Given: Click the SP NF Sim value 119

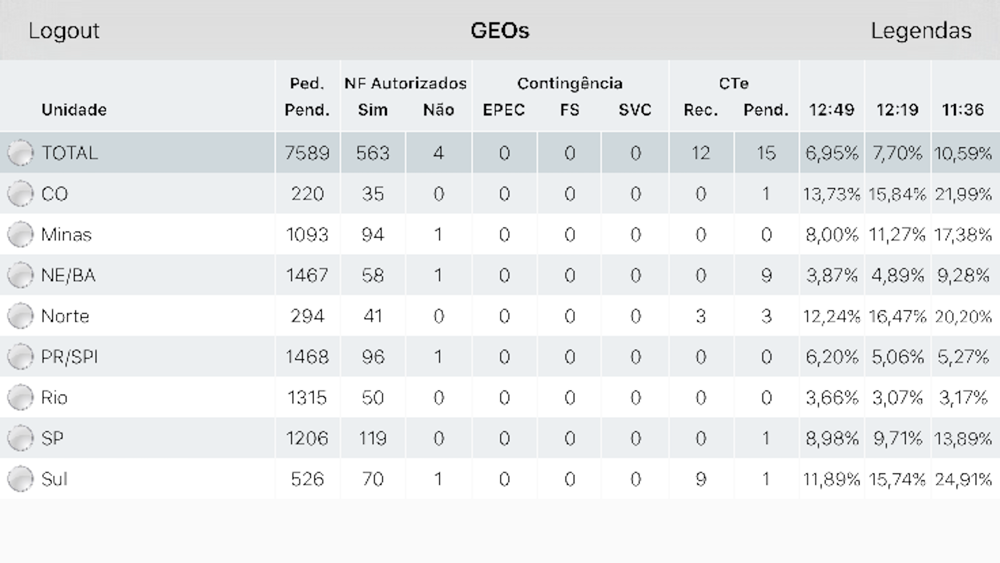Looking at the screenshot, I should 372,439.
